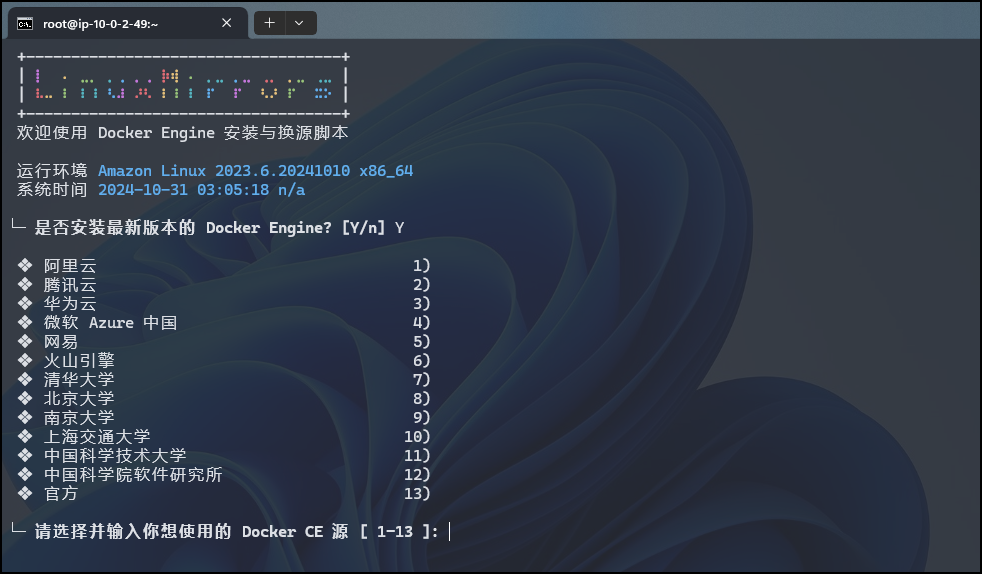Click the '清华大学' mirror row

tap(224, 379)
